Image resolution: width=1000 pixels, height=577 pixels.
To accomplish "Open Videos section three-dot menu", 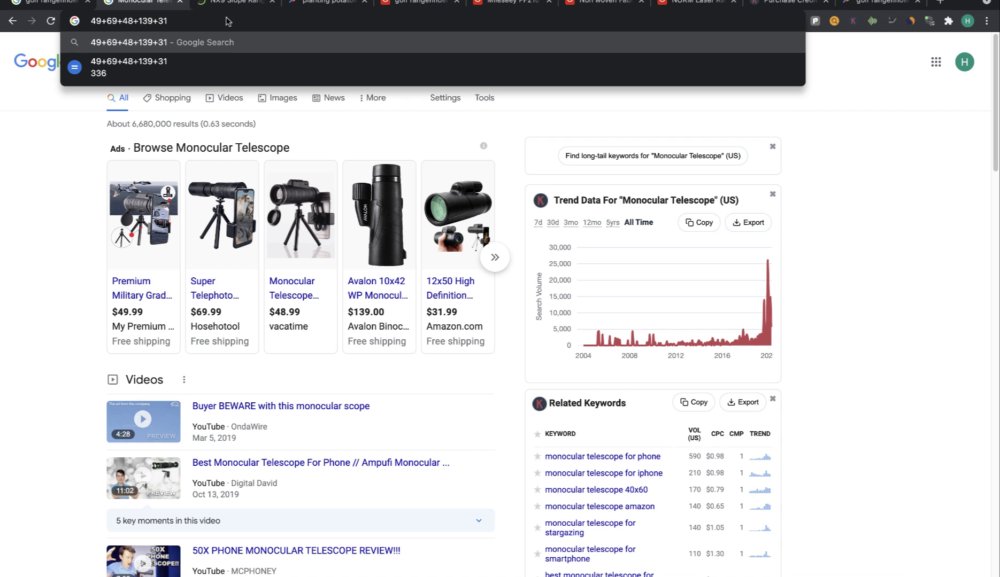I will coord(184,379).
